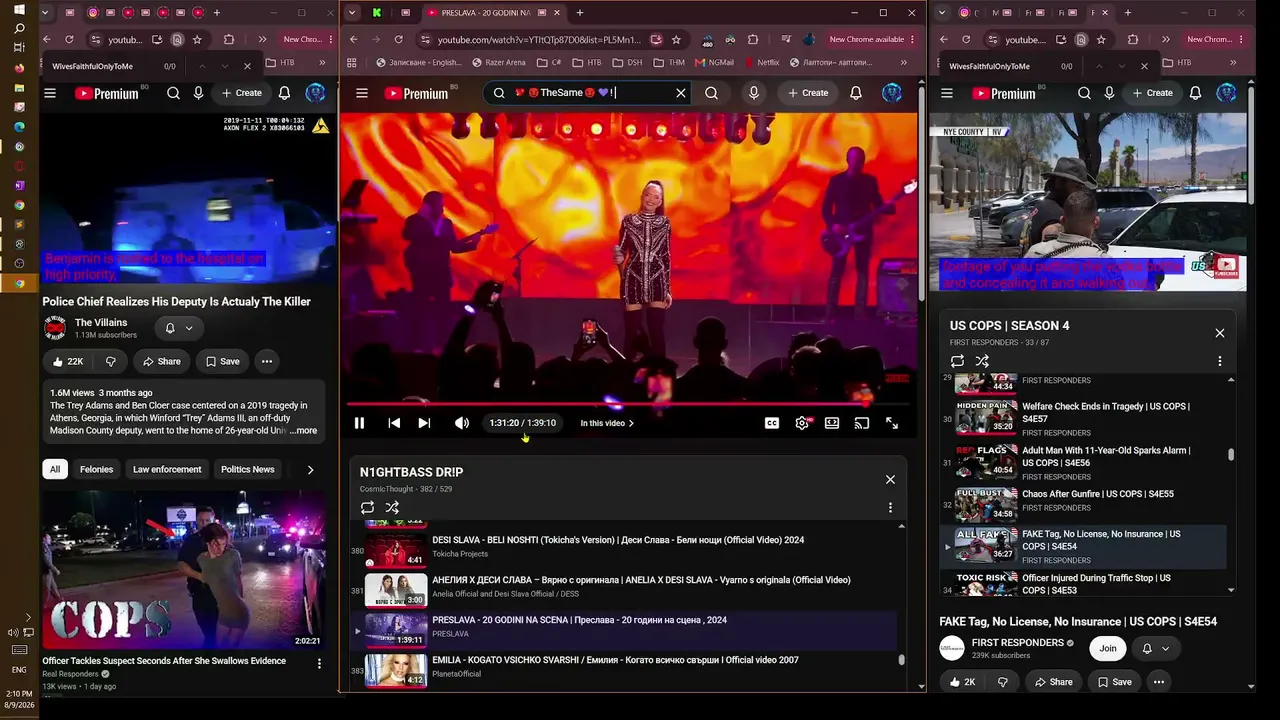Show hidden bookmarks in the middle browser window

click(904, 62)
